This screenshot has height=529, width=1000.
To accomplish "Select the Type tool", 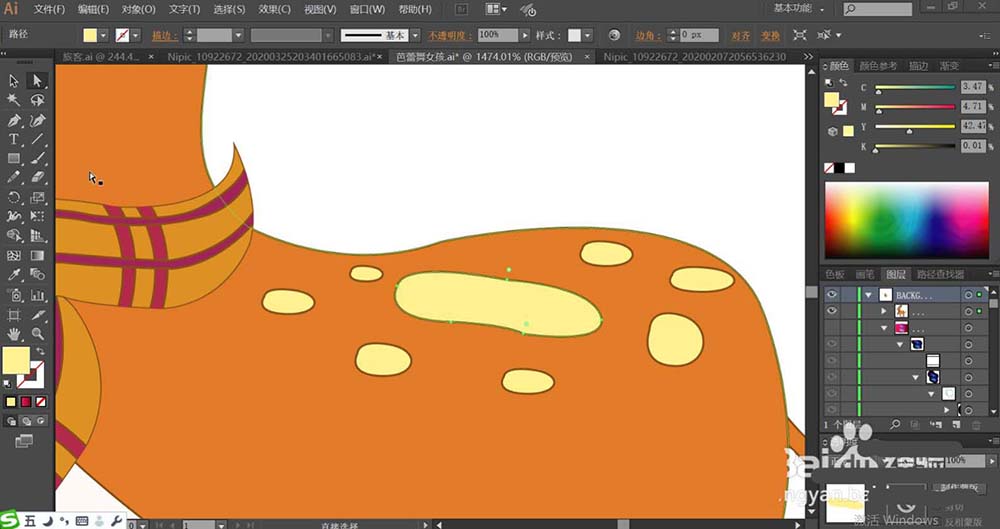I will point(14,139).
